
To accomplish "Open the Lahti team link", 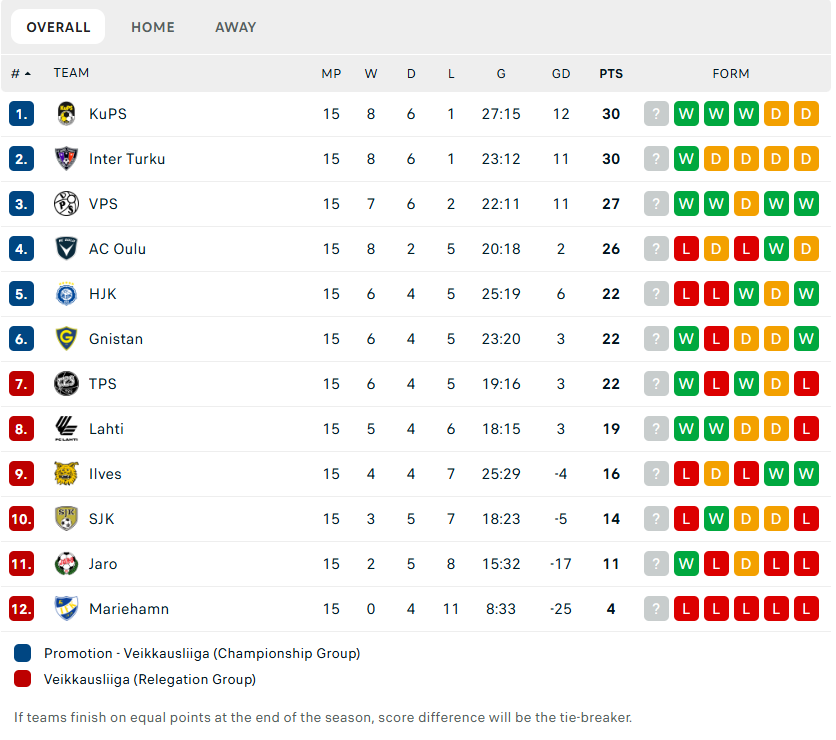I will [106, 429].
